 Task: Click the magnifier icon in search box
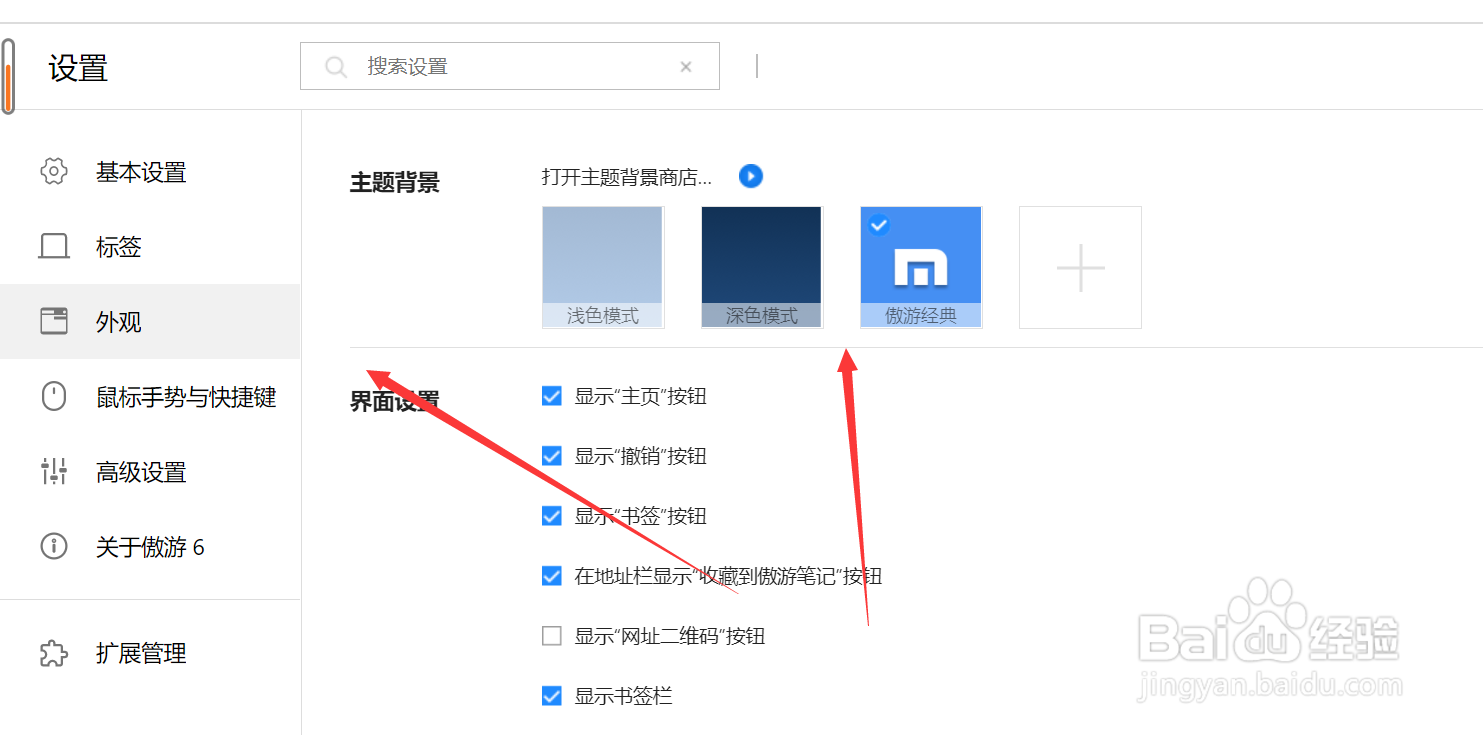coord(336,67)
